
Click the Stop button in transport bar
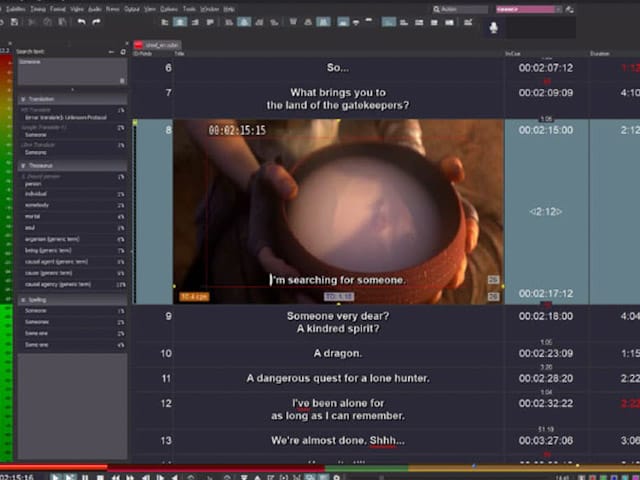point(100,477)
